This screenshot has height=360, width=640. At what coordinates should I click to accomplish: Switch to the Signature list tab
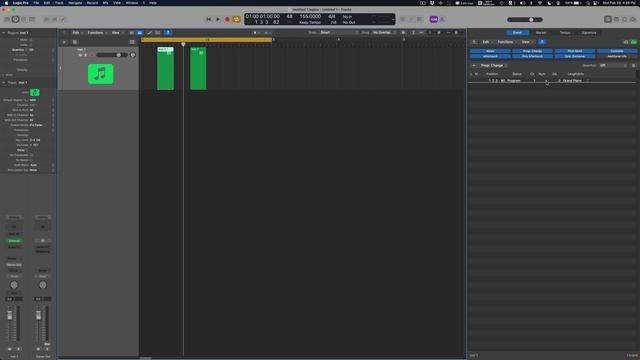click(589, 33)
